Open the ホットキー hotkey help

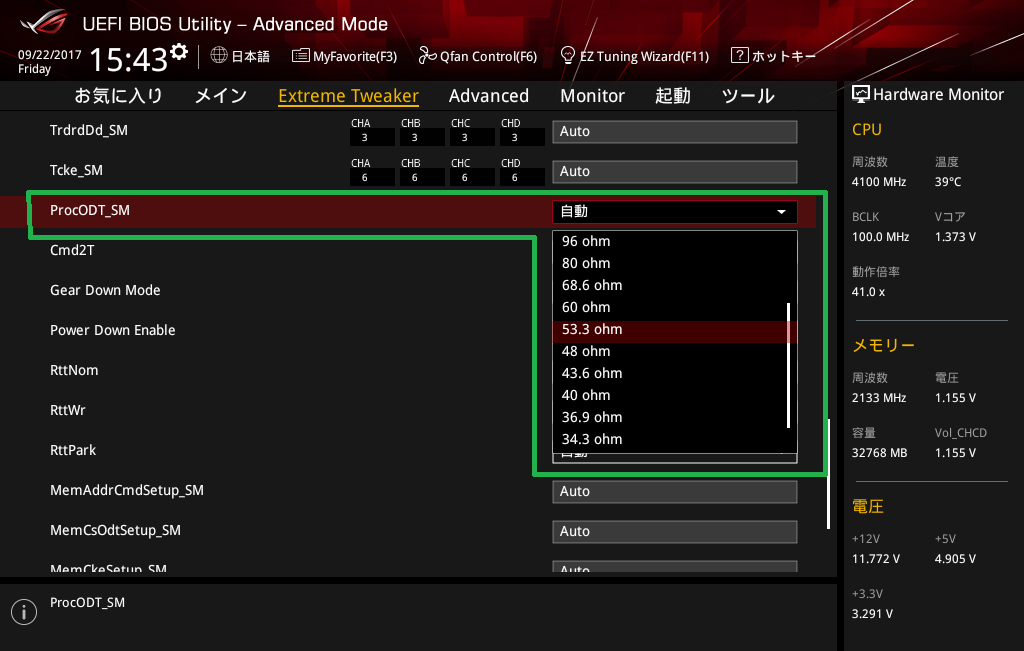coord(773,56)
